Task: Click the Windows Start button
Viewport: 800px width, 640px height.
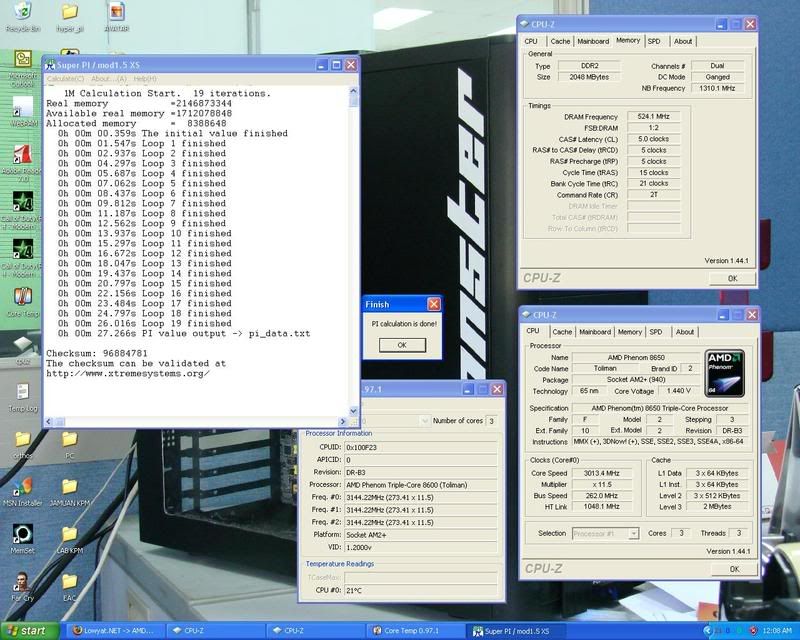Action: click(30, 631)
